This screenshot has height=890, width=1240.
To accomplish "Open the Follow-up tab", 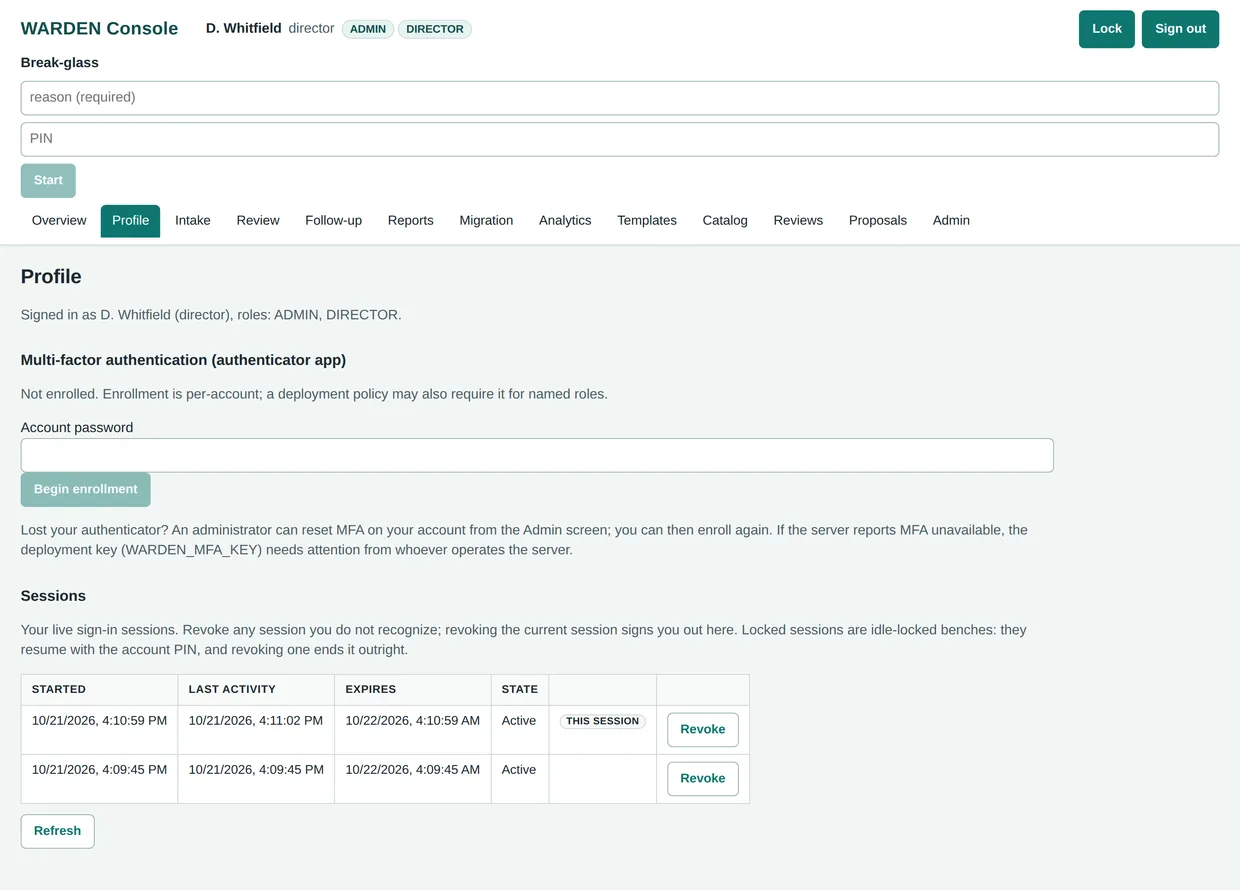I will (333, 221).
